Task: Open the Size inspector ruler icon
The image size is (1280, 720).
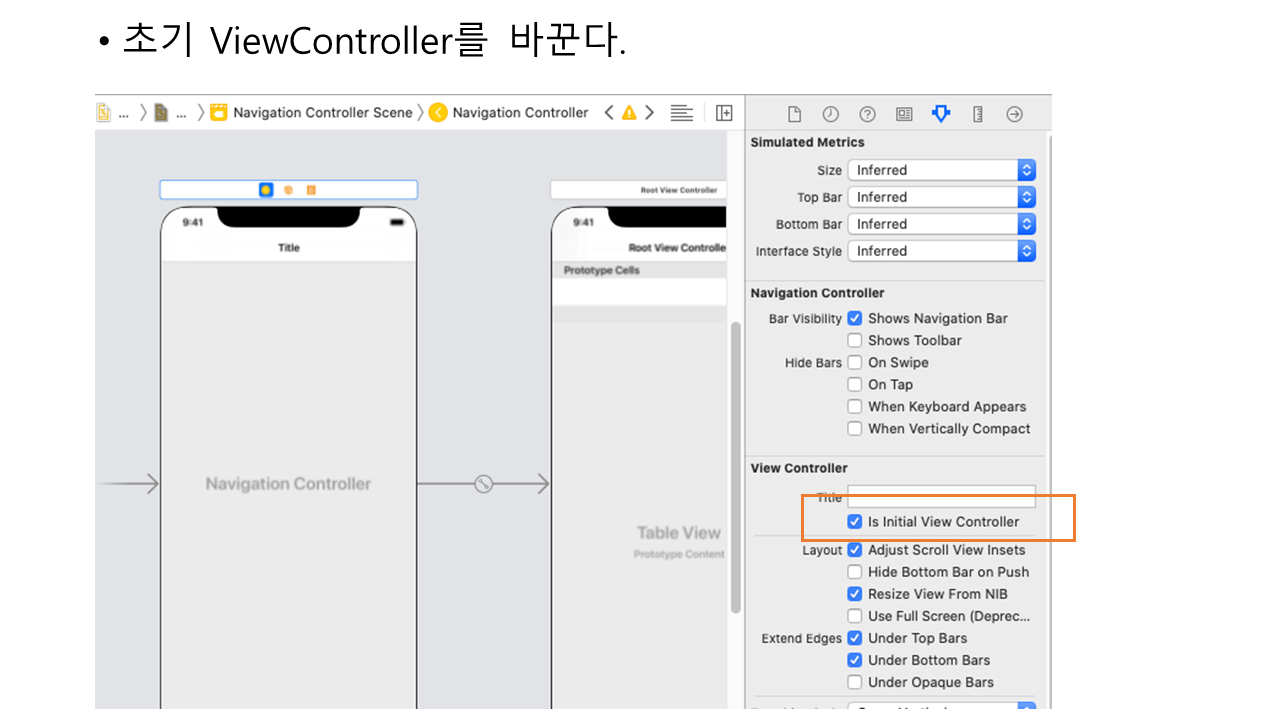Action: pyautogui.click(x=978, y=114)
